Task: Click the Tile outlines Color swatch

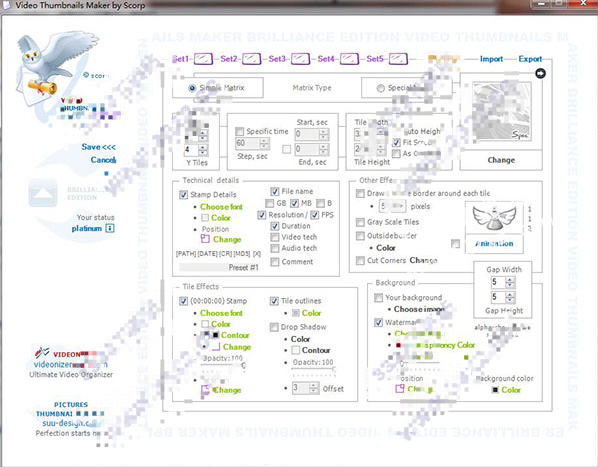Action: [x=296, y=313]
